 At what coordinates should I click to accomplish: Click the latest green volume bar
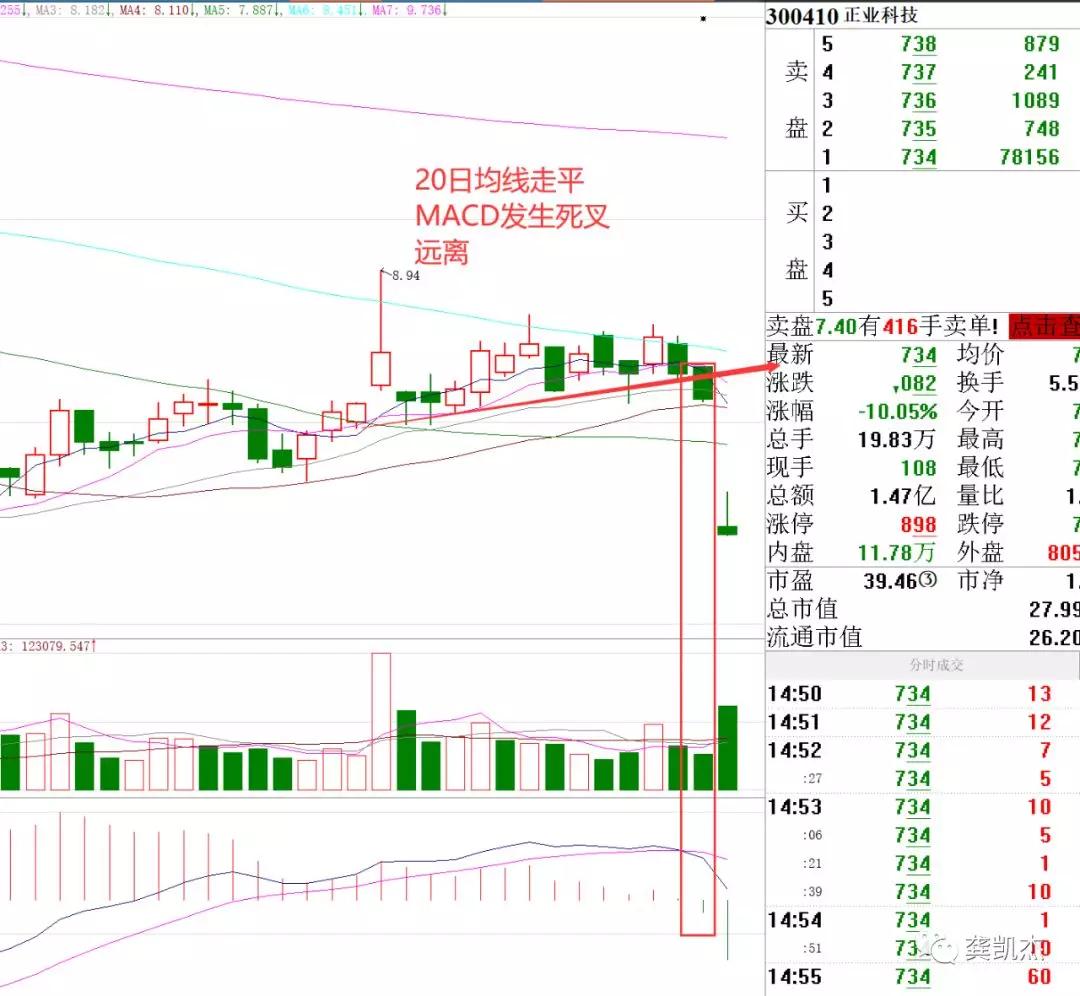727,748
